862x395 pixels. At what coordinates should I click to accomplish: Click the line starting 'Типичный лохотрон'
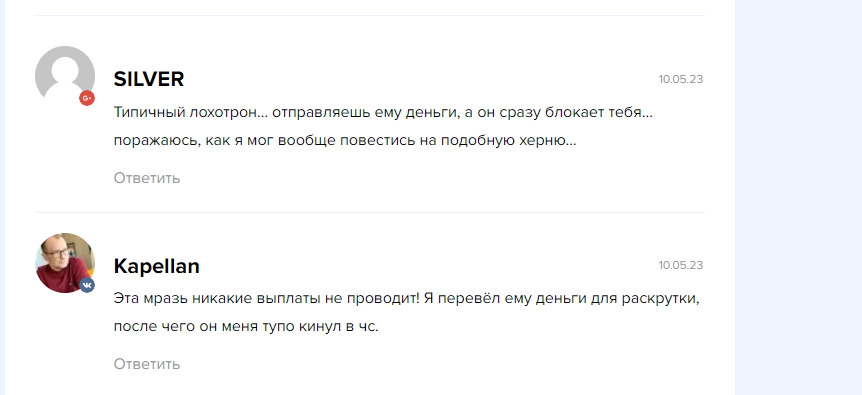pos(385,113)
